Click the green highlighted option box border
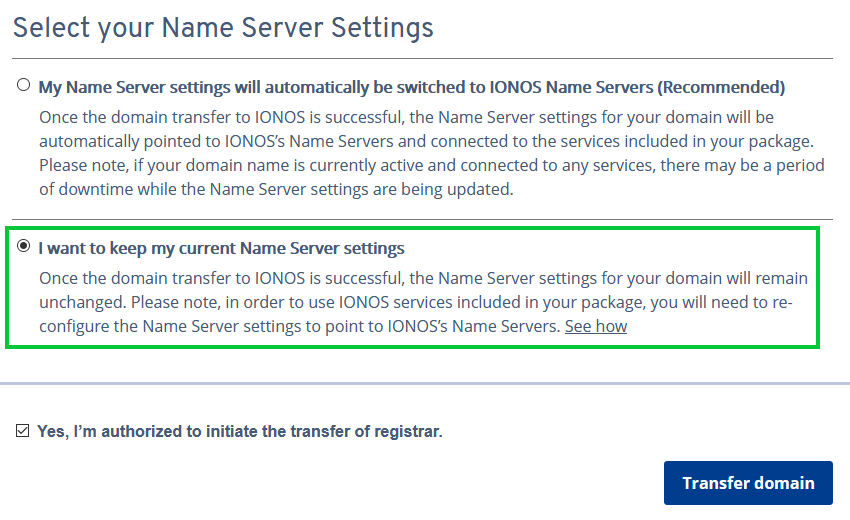This screenshot has height=520, width=850. click(412, 229)
